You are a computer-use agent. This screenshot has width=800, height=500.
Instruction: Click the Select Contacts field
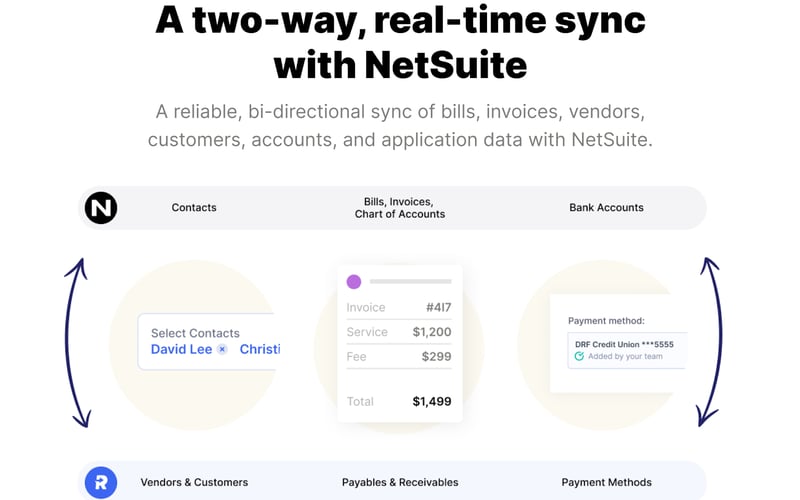point(195,333)
